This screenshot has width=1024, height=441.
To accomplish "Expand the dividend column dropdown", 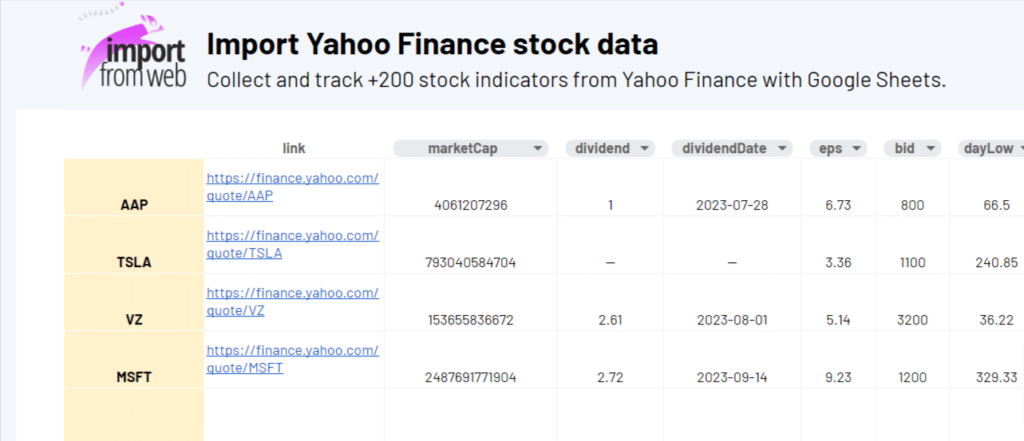I will coord(645,148).
